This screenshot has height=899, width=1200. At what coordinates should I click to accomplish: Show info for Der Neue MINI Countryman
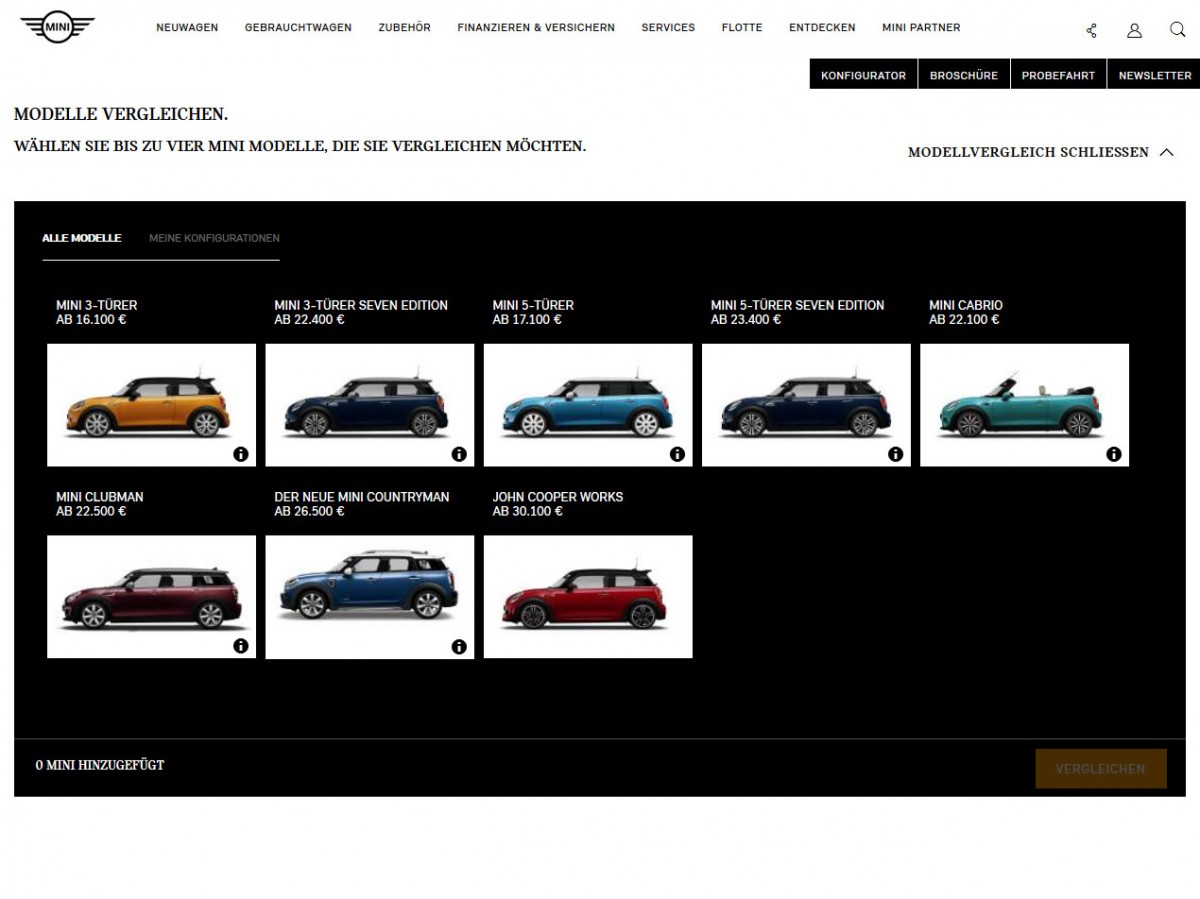[459, 646]
